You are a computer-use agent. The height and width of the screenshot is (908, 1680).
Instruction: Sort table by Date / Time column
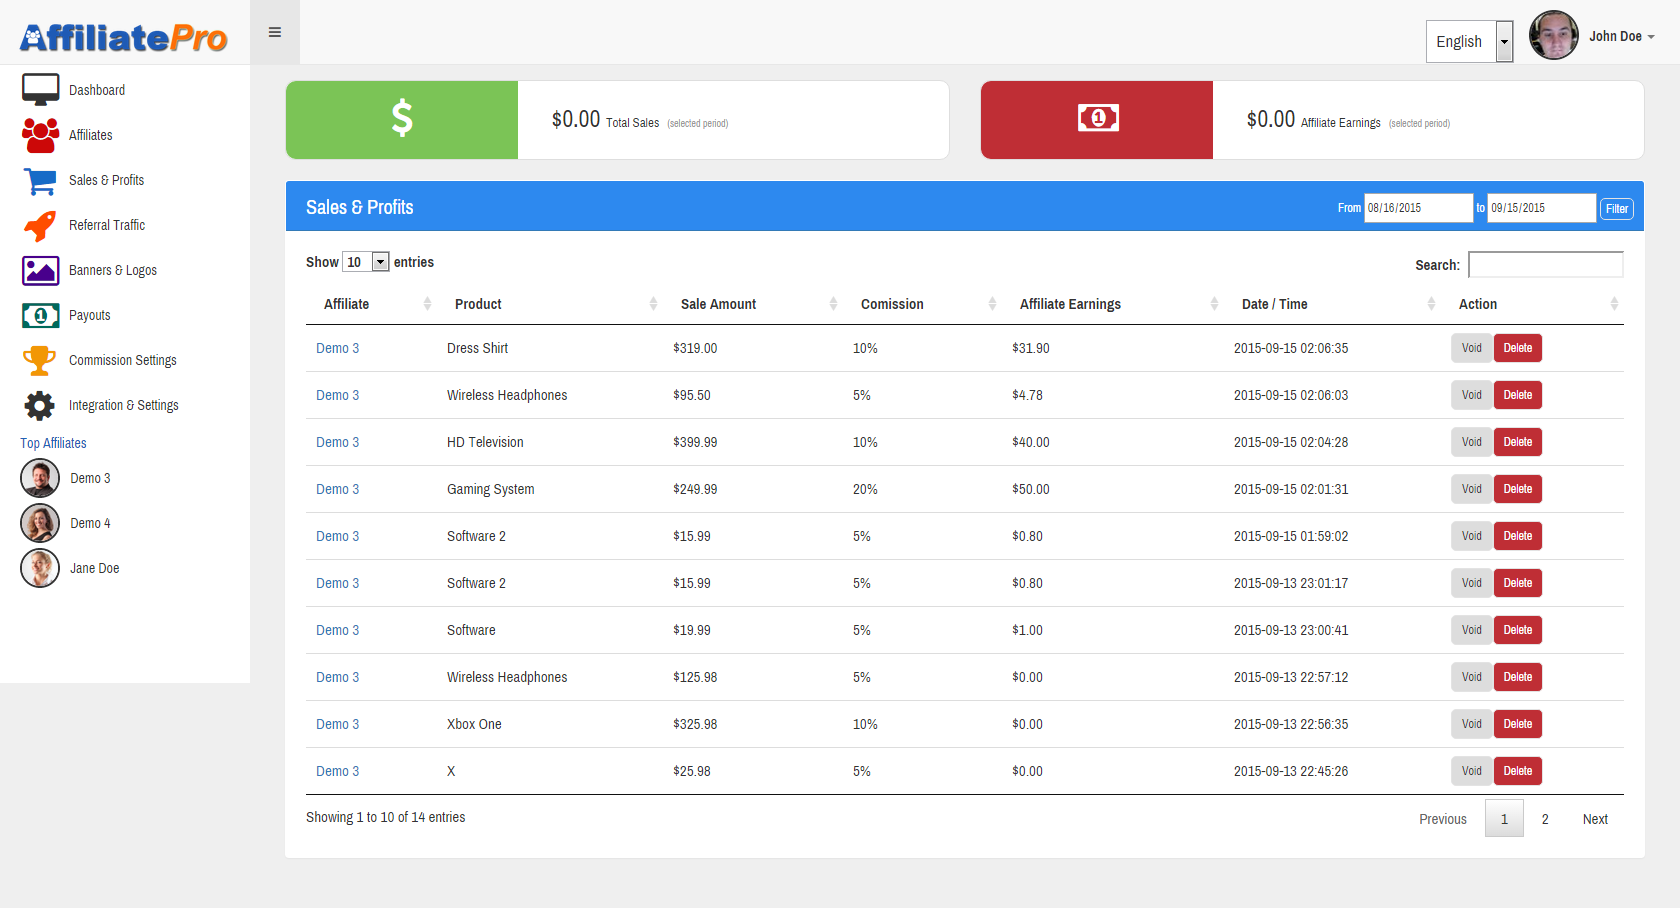1336,304
